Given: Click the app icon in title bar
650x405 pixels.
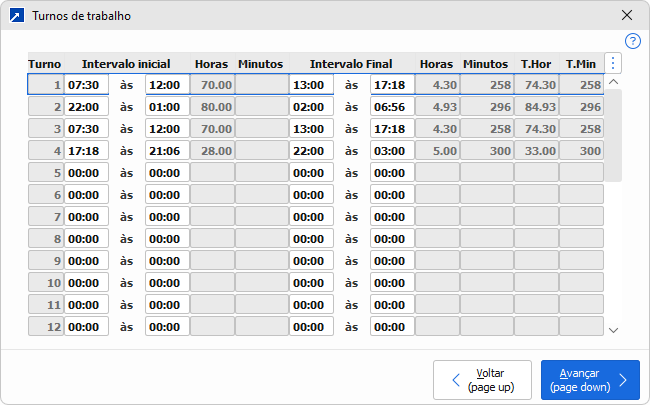Looking at the screenshot, I should click(x=16, y=16).
